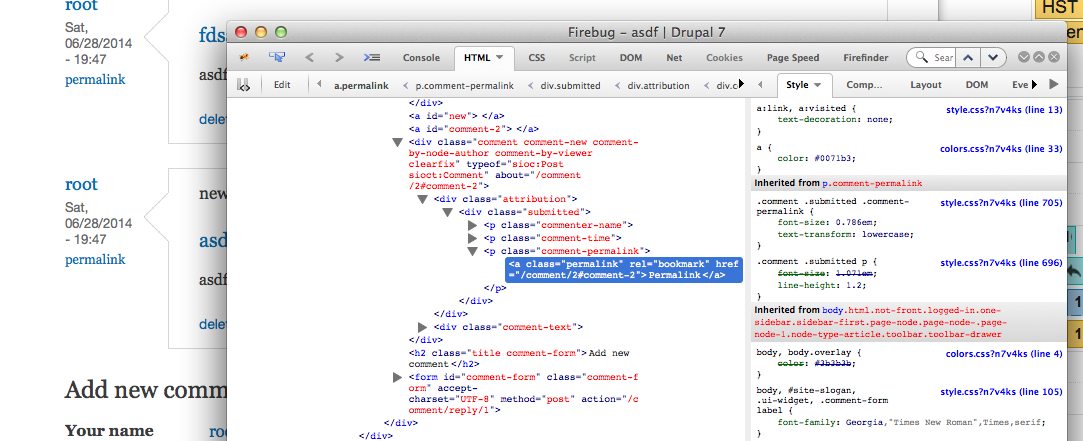This screenshot has width=1083, height=441.
Task: Find previous search result with up arrow
Action: pos(968,58)
